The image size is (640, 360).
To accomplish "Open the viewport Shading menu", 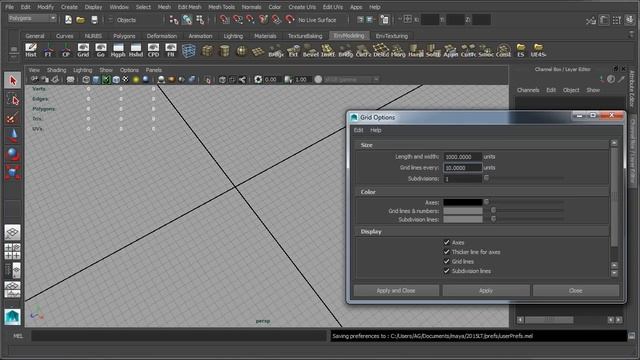I will tap(56, 70).
